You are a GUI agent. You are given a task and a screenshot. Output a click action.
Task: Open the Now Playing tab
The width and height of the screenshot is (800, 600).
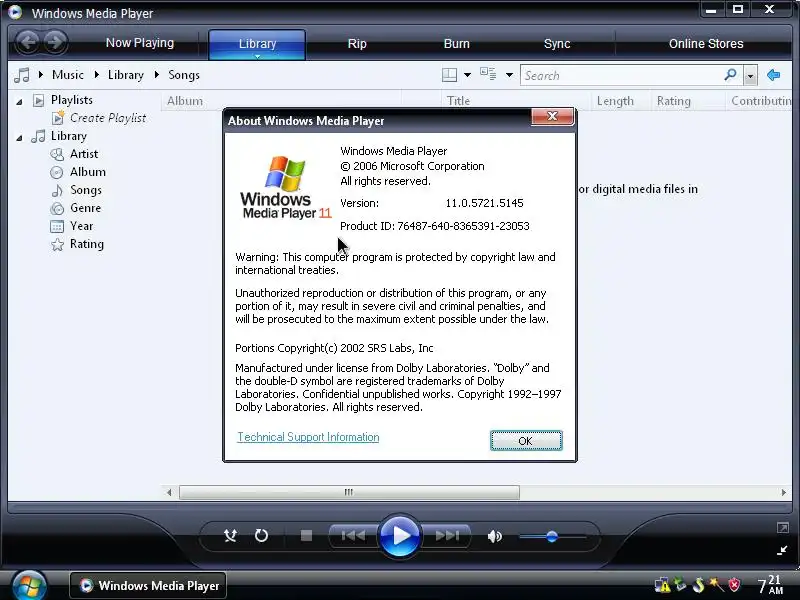coord(140,43)
